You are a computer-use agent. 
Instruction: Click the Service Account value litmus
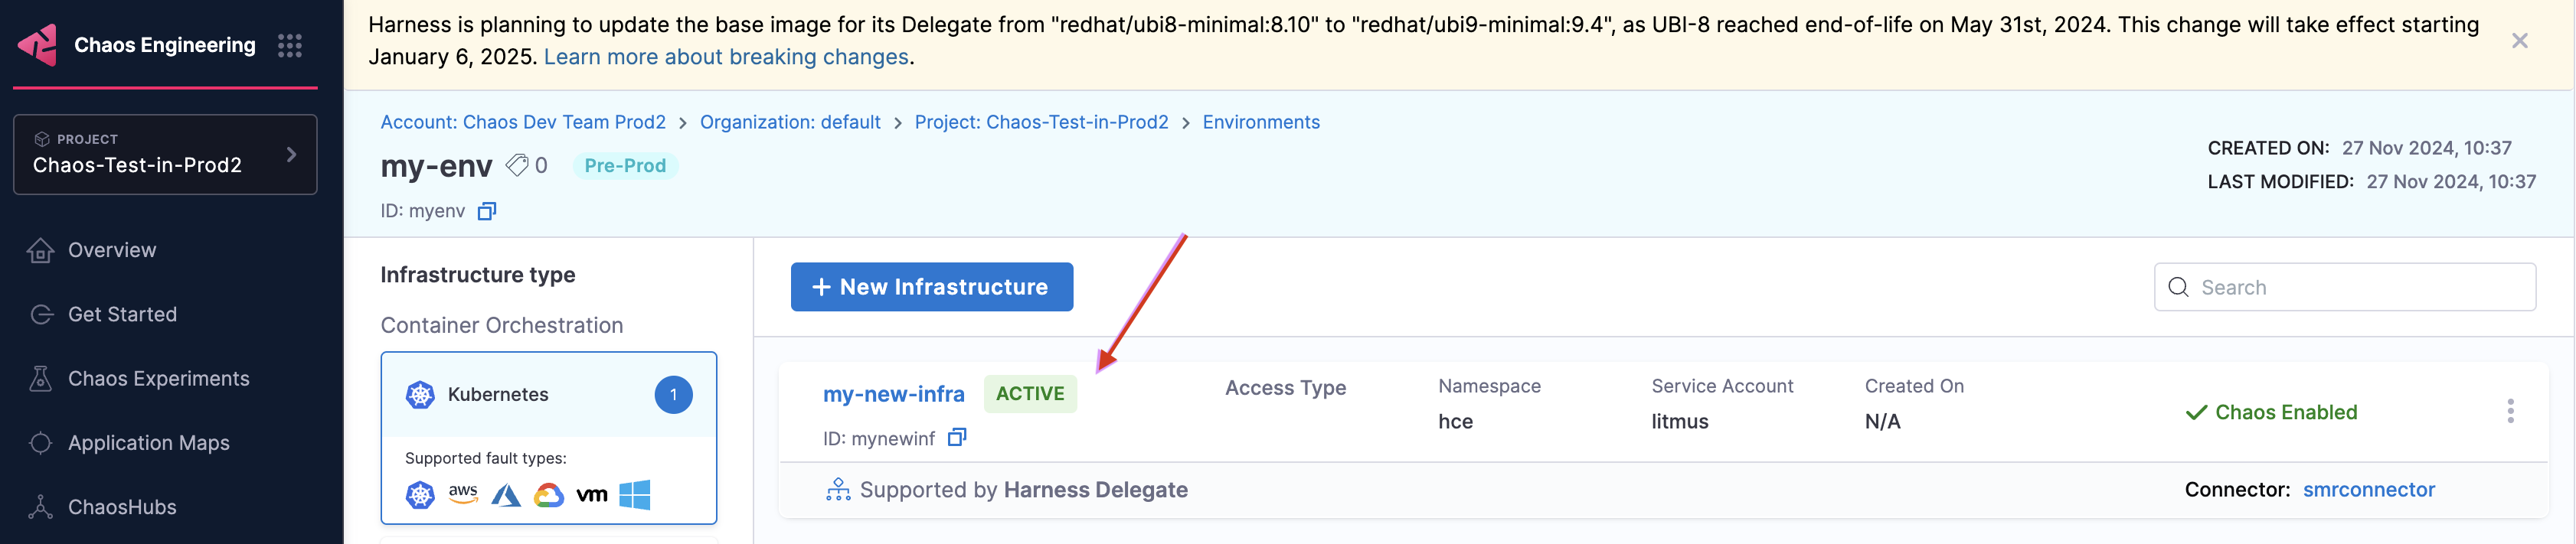click(1679, 422)
